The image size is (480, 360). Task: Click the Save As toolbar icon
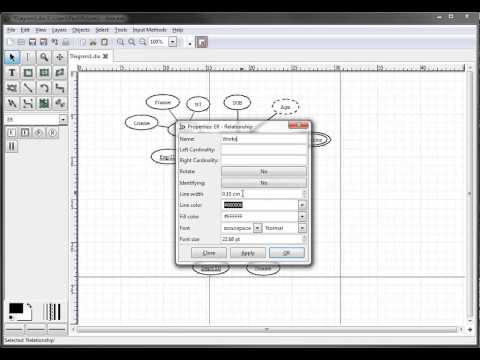(x=43, y=42)
